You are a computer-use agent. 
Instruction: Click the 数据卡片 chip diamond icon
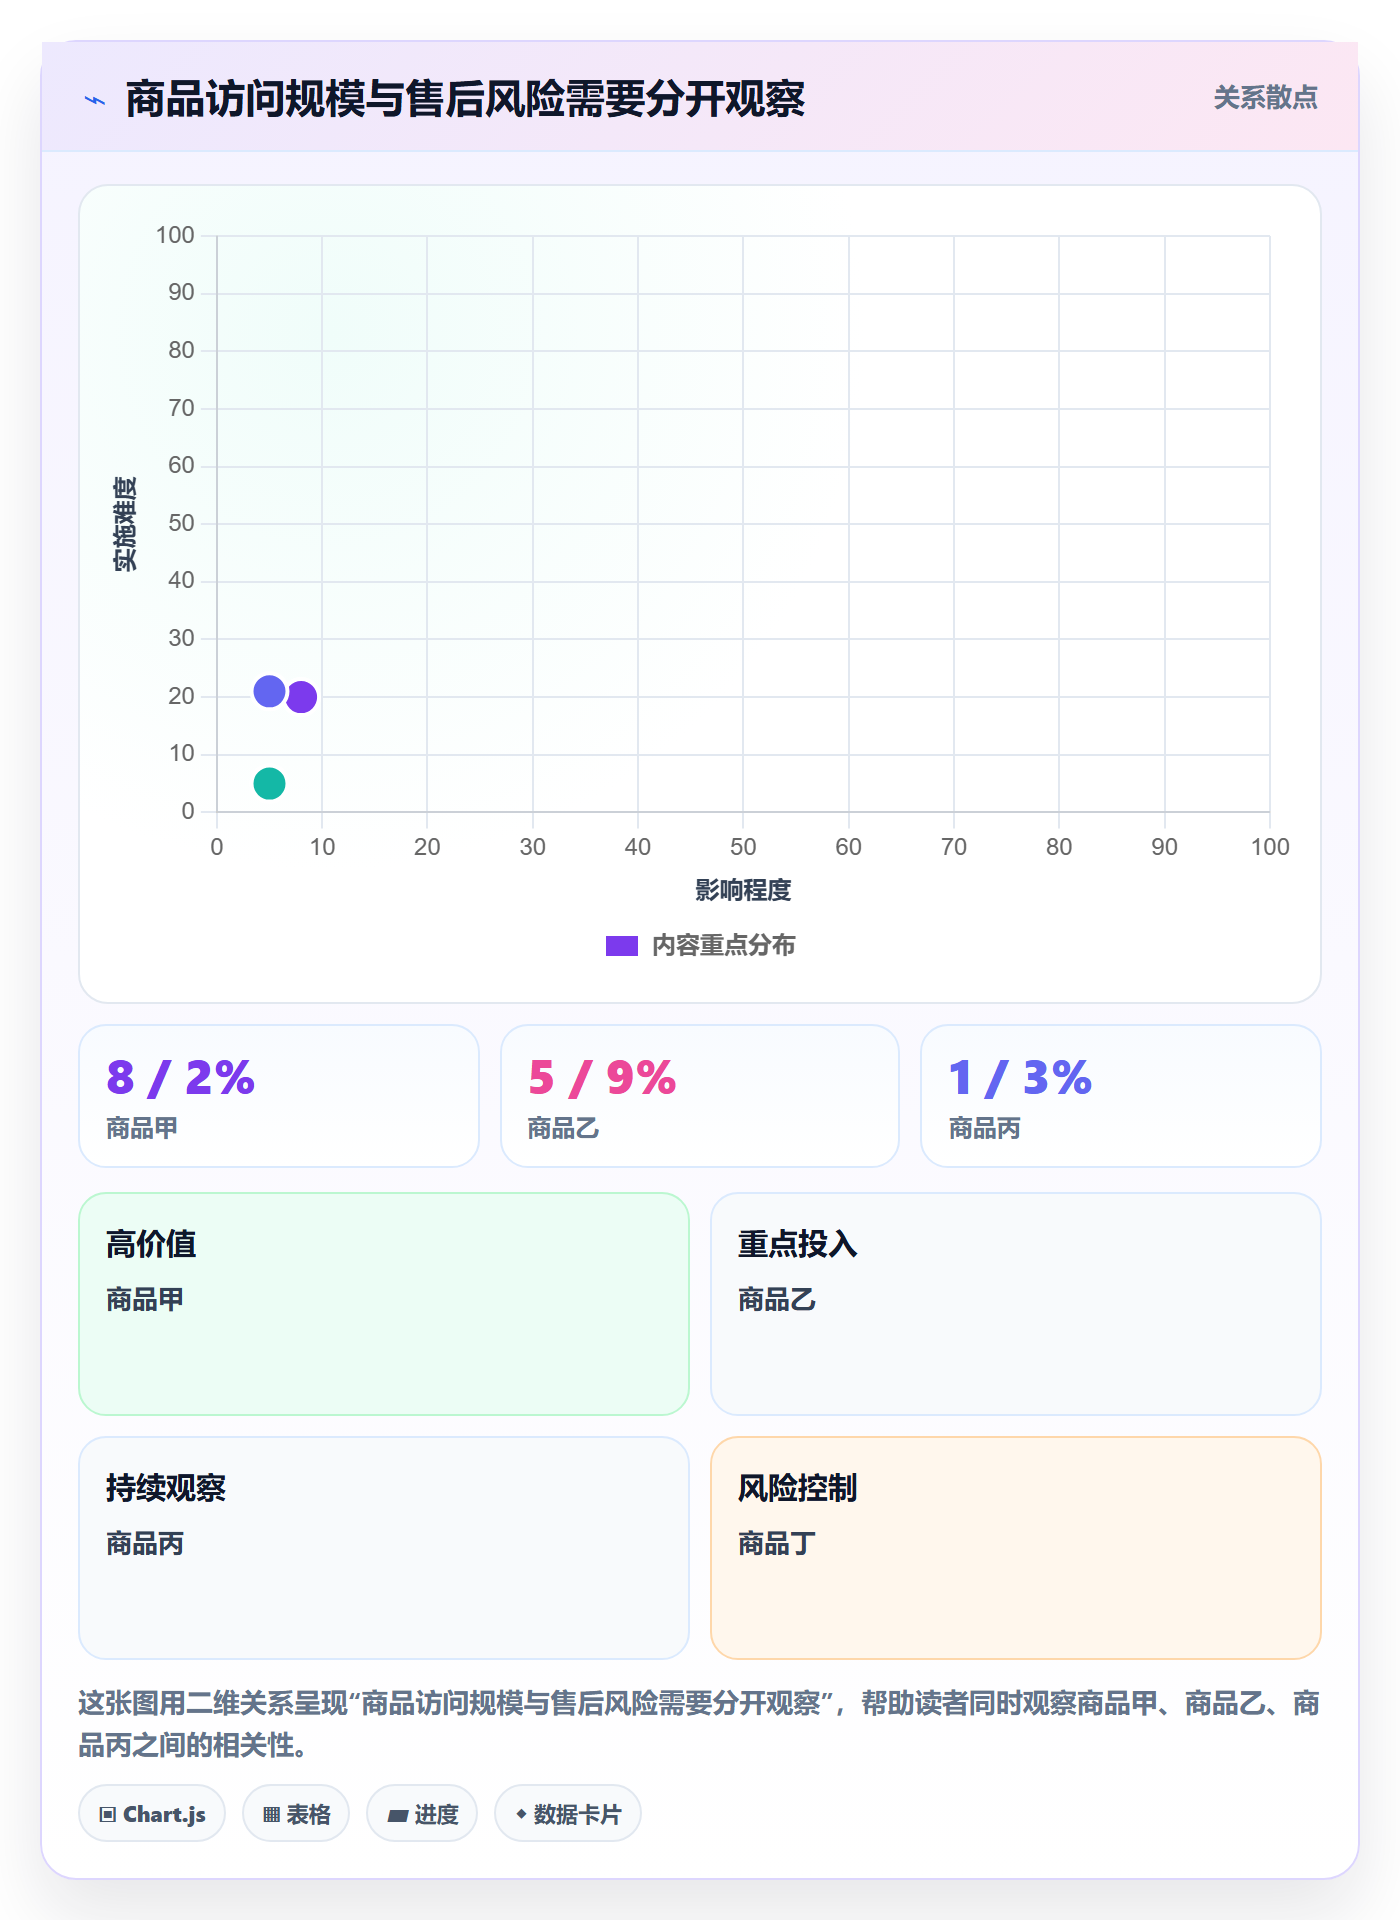521,1814
